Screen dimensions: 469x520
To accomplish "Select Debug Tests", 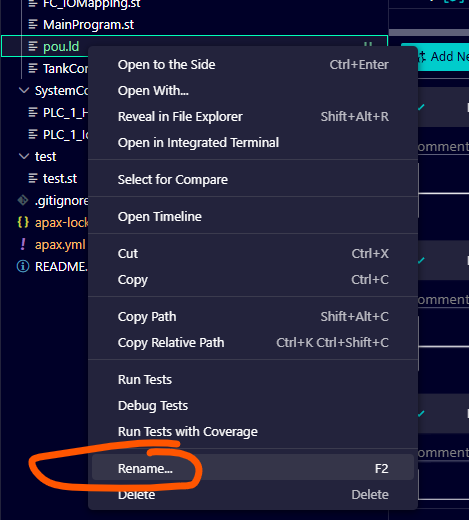I will 253,406.
